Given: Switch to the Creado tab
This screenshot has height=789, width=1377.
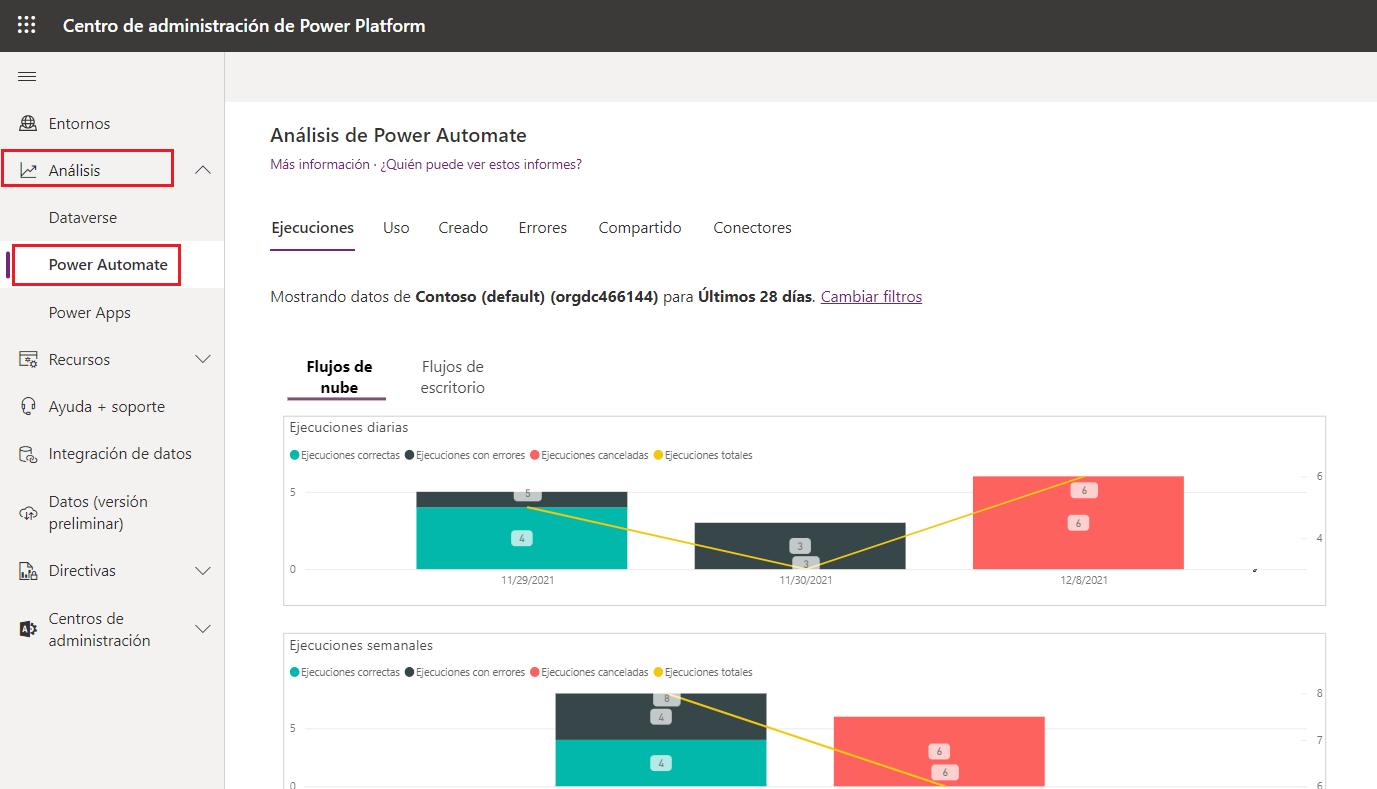Looking at the screenshot, I should [x=463, y=228].
